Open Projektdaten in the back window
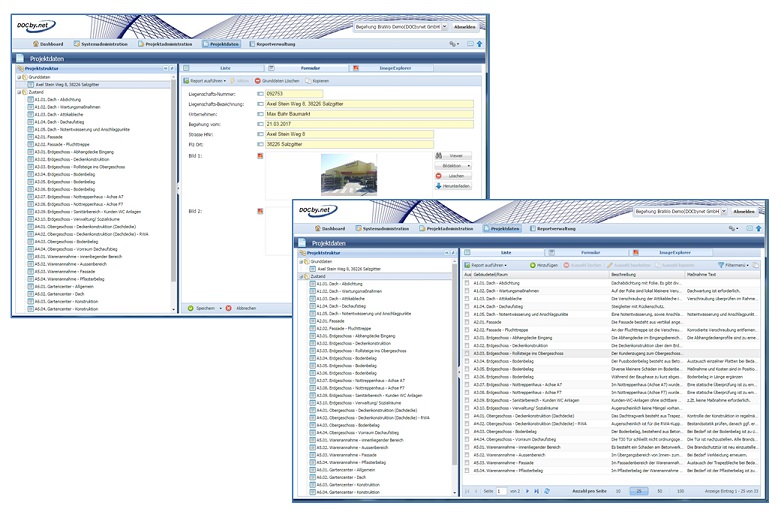Screen dimensions: 781x515 point(221,44)
